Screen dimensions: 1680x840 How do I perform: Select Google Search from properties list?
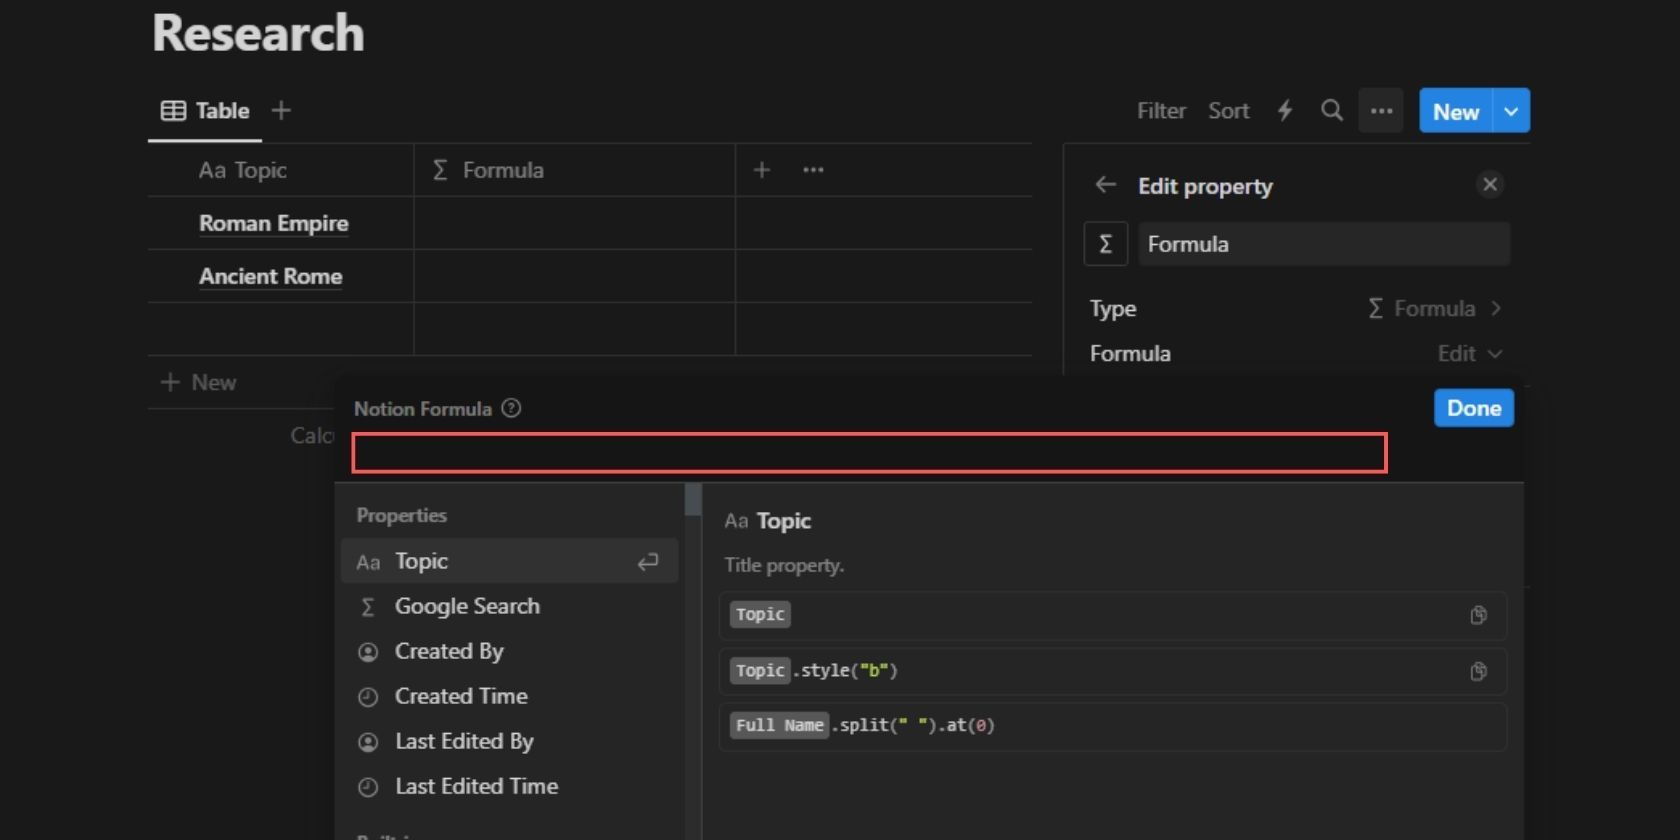467,606
